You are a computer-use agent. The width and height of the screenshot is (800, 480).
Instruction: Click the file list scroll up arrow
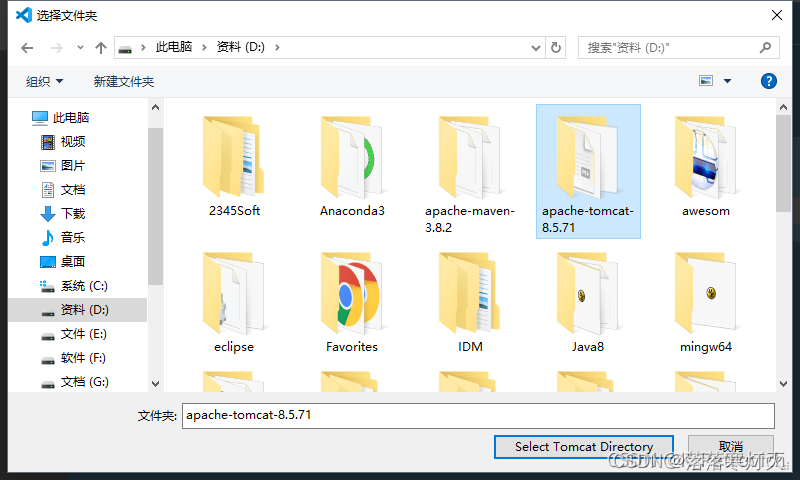pos(783,107)
